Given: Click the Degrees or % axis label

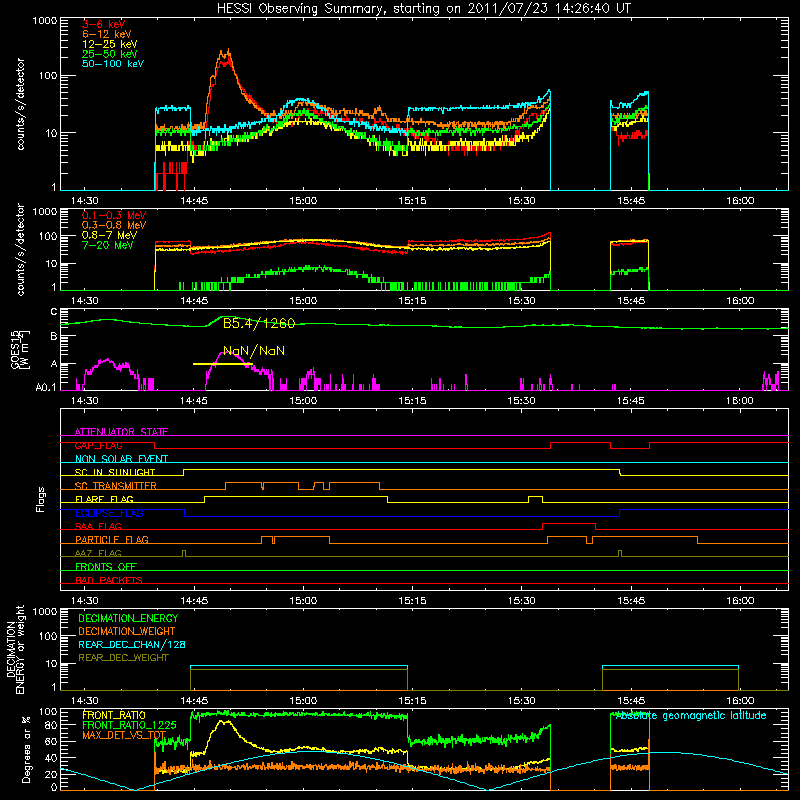Looking at the screenshot, I should (x=26, y=749).
